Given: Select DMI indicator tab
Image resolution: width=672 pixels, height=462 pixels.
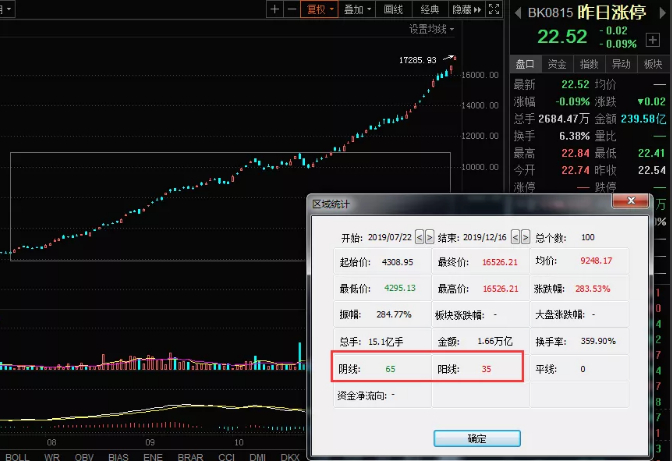Looking at the screenshot, I should [x=258, y=457].
